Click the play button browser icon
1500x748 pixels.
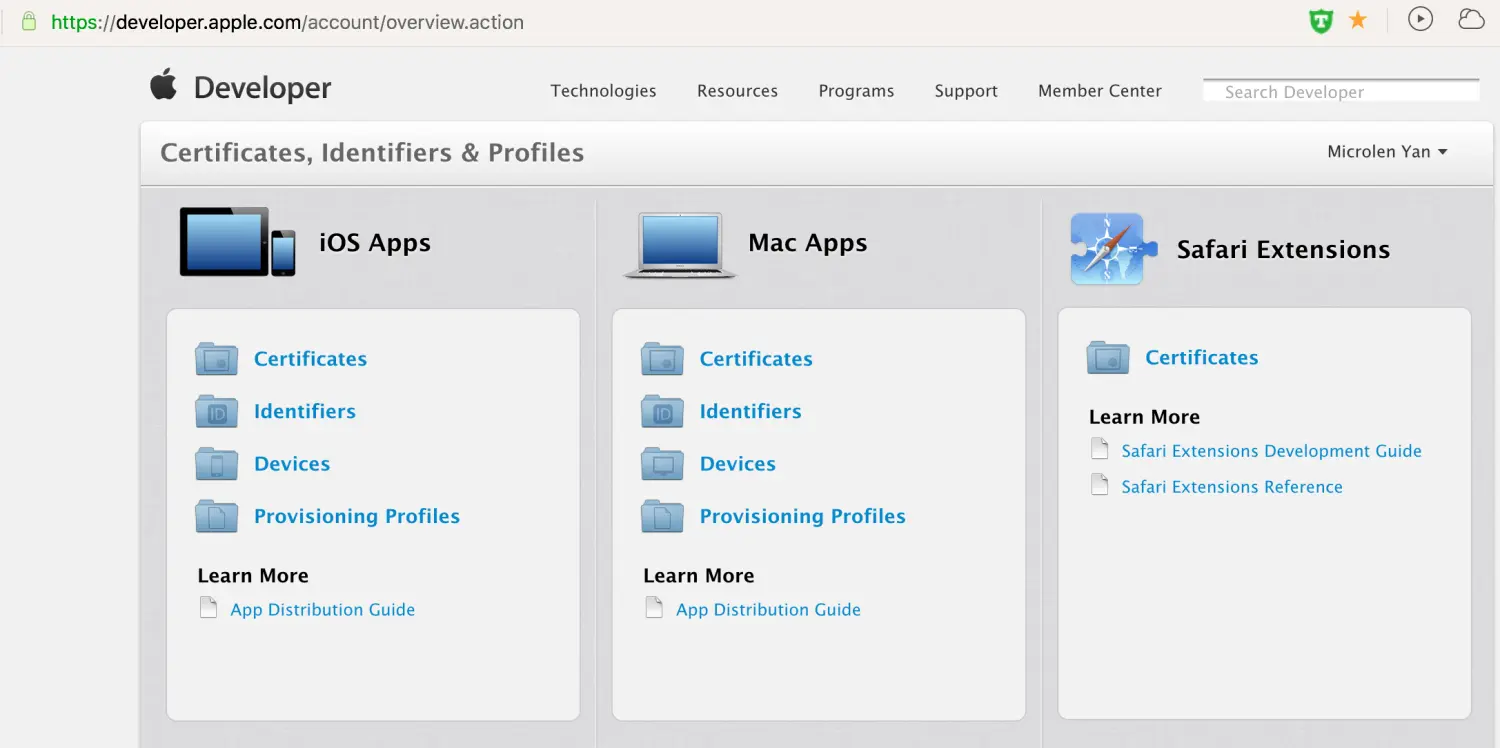(1420, 19)
